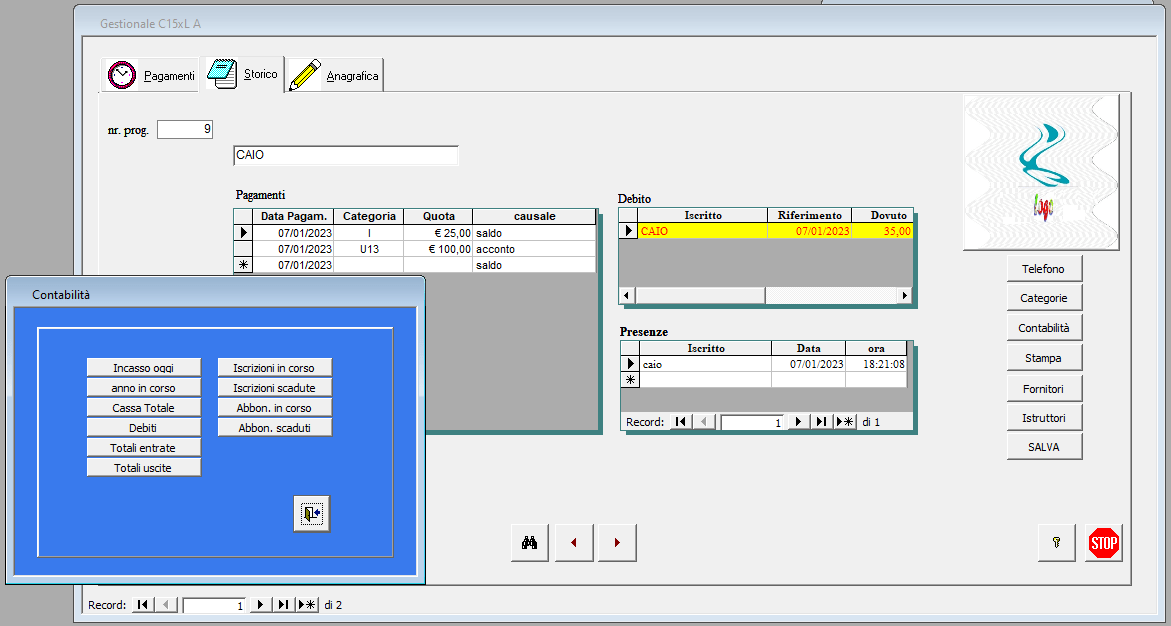
Task: Close Contabilità with the exit door icon
Action: click(x=311, y=513)
